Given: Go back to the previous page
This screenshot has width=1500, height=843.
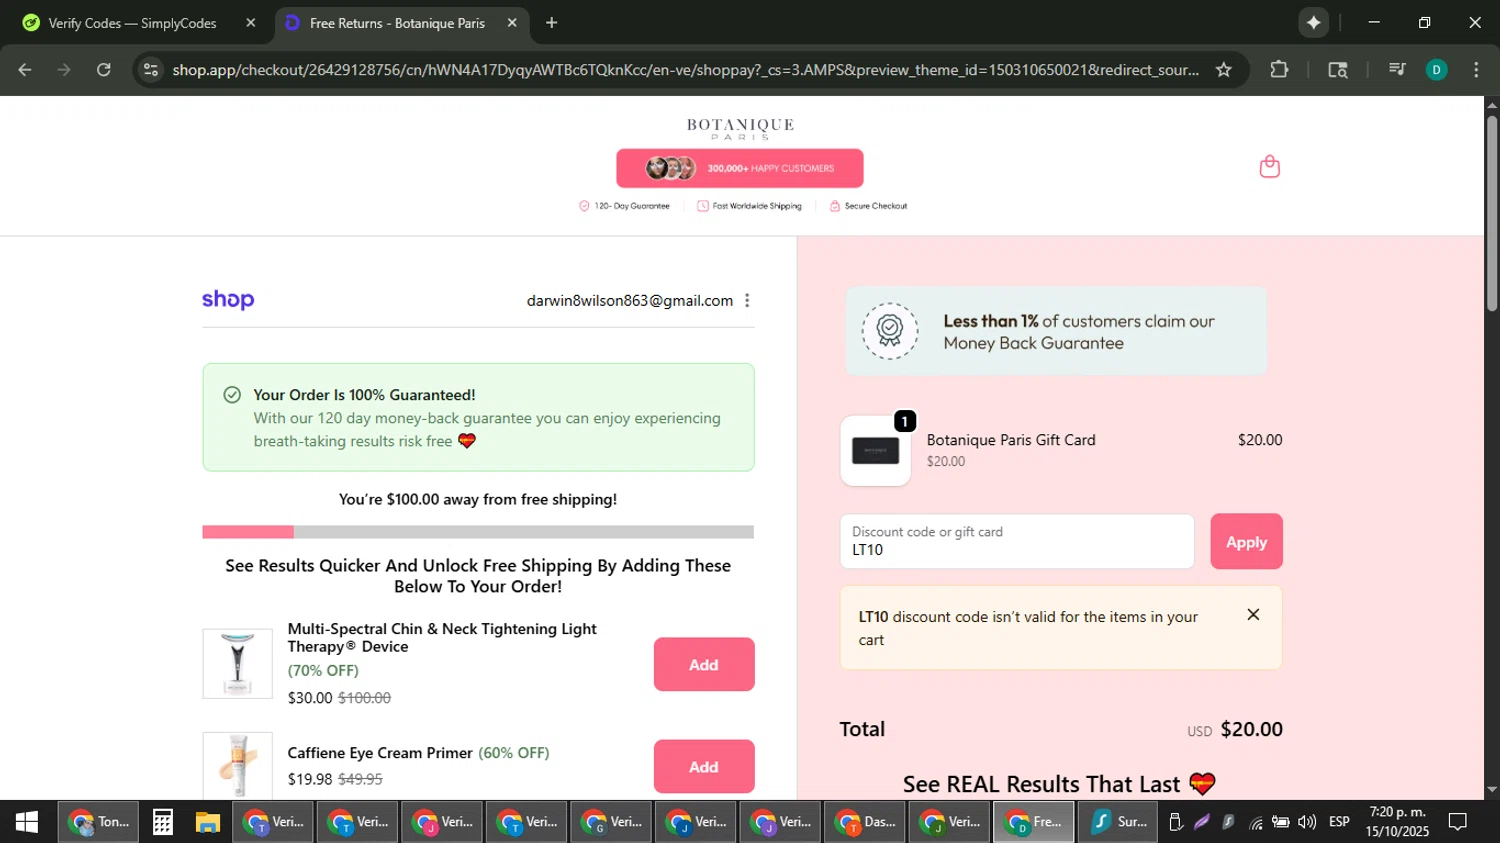Looking at the screenshot, I should coord(25,70).
